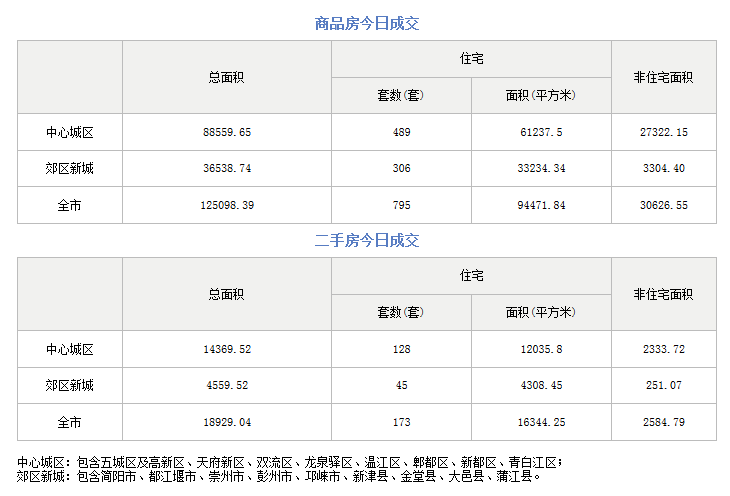Select the value 14369.52
This screenshot has height=496, width=730.
pyautogui.click(x=227, y=349)
